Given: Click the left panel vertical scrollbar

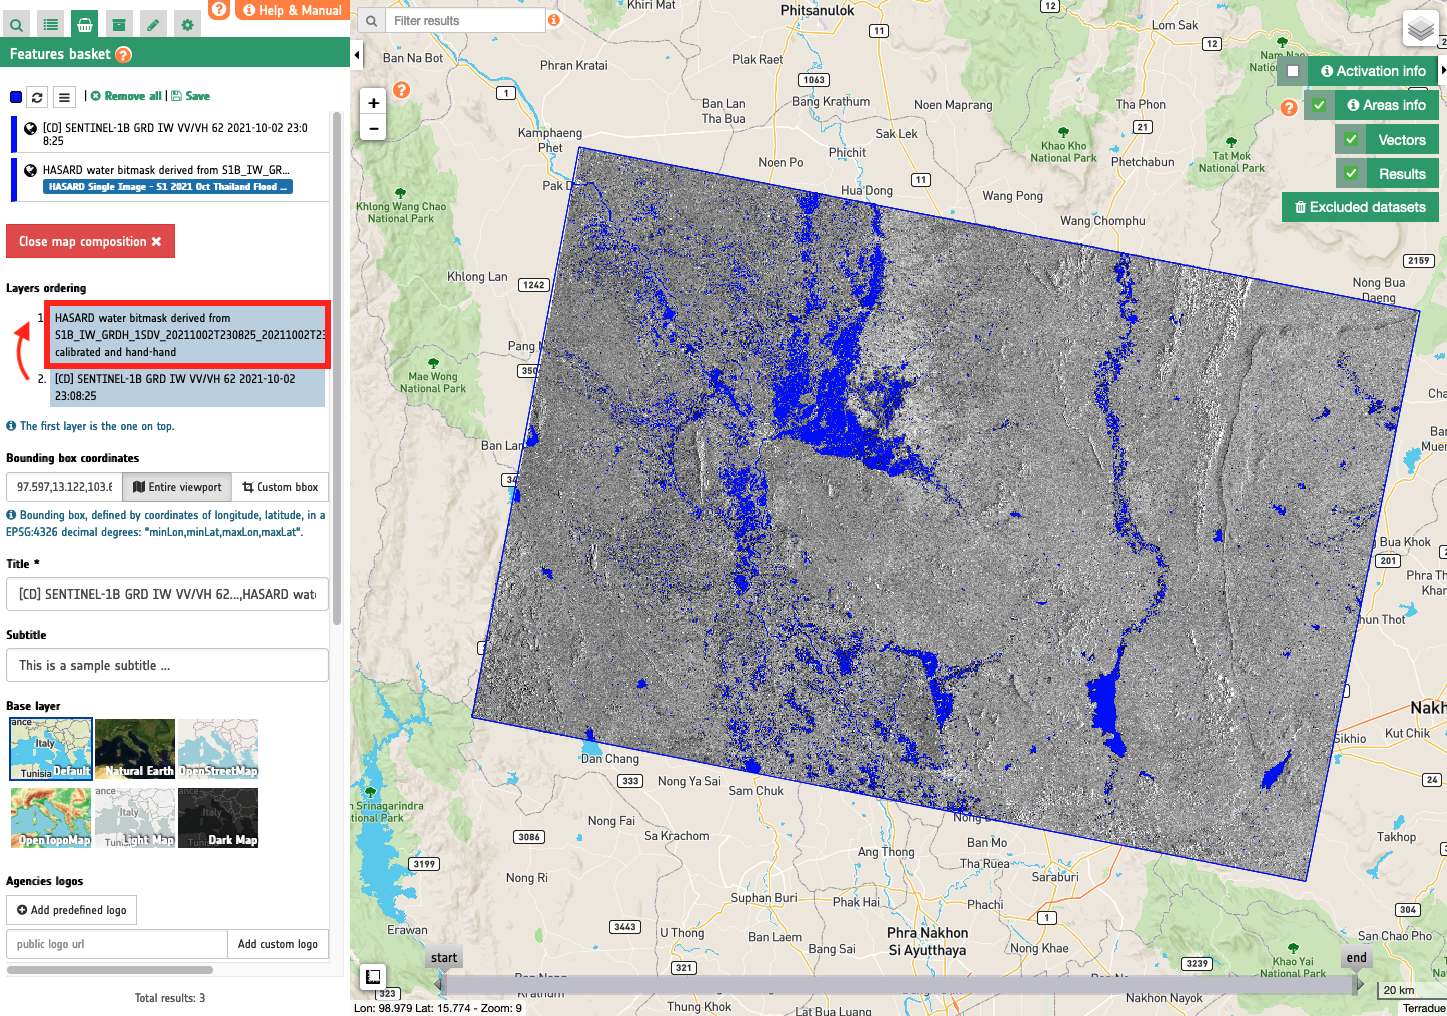Looking at the screenshot, I should pos(338,370).
